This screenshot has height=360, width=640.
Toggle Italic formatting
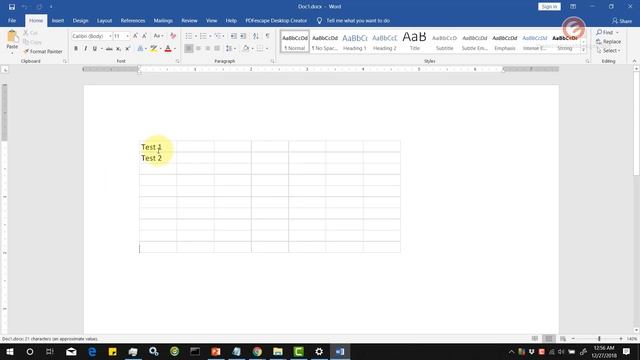(x=85, y=49)
